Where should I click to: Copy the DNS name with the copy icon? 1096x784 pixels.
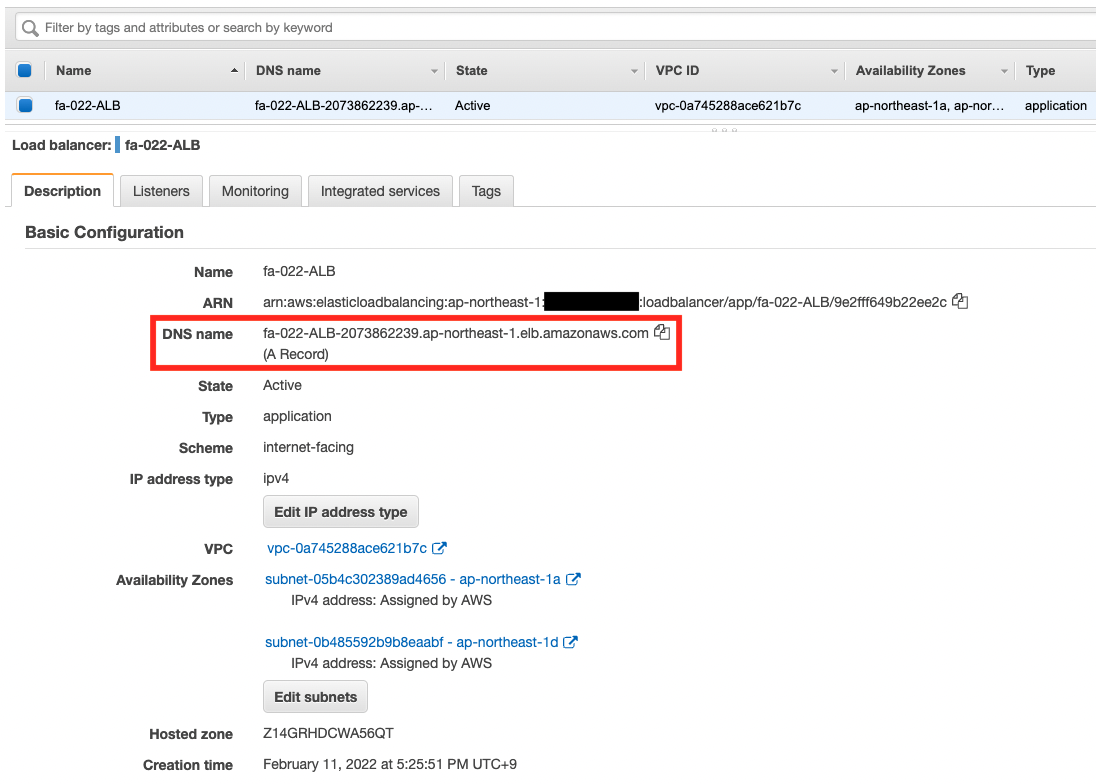661,333
